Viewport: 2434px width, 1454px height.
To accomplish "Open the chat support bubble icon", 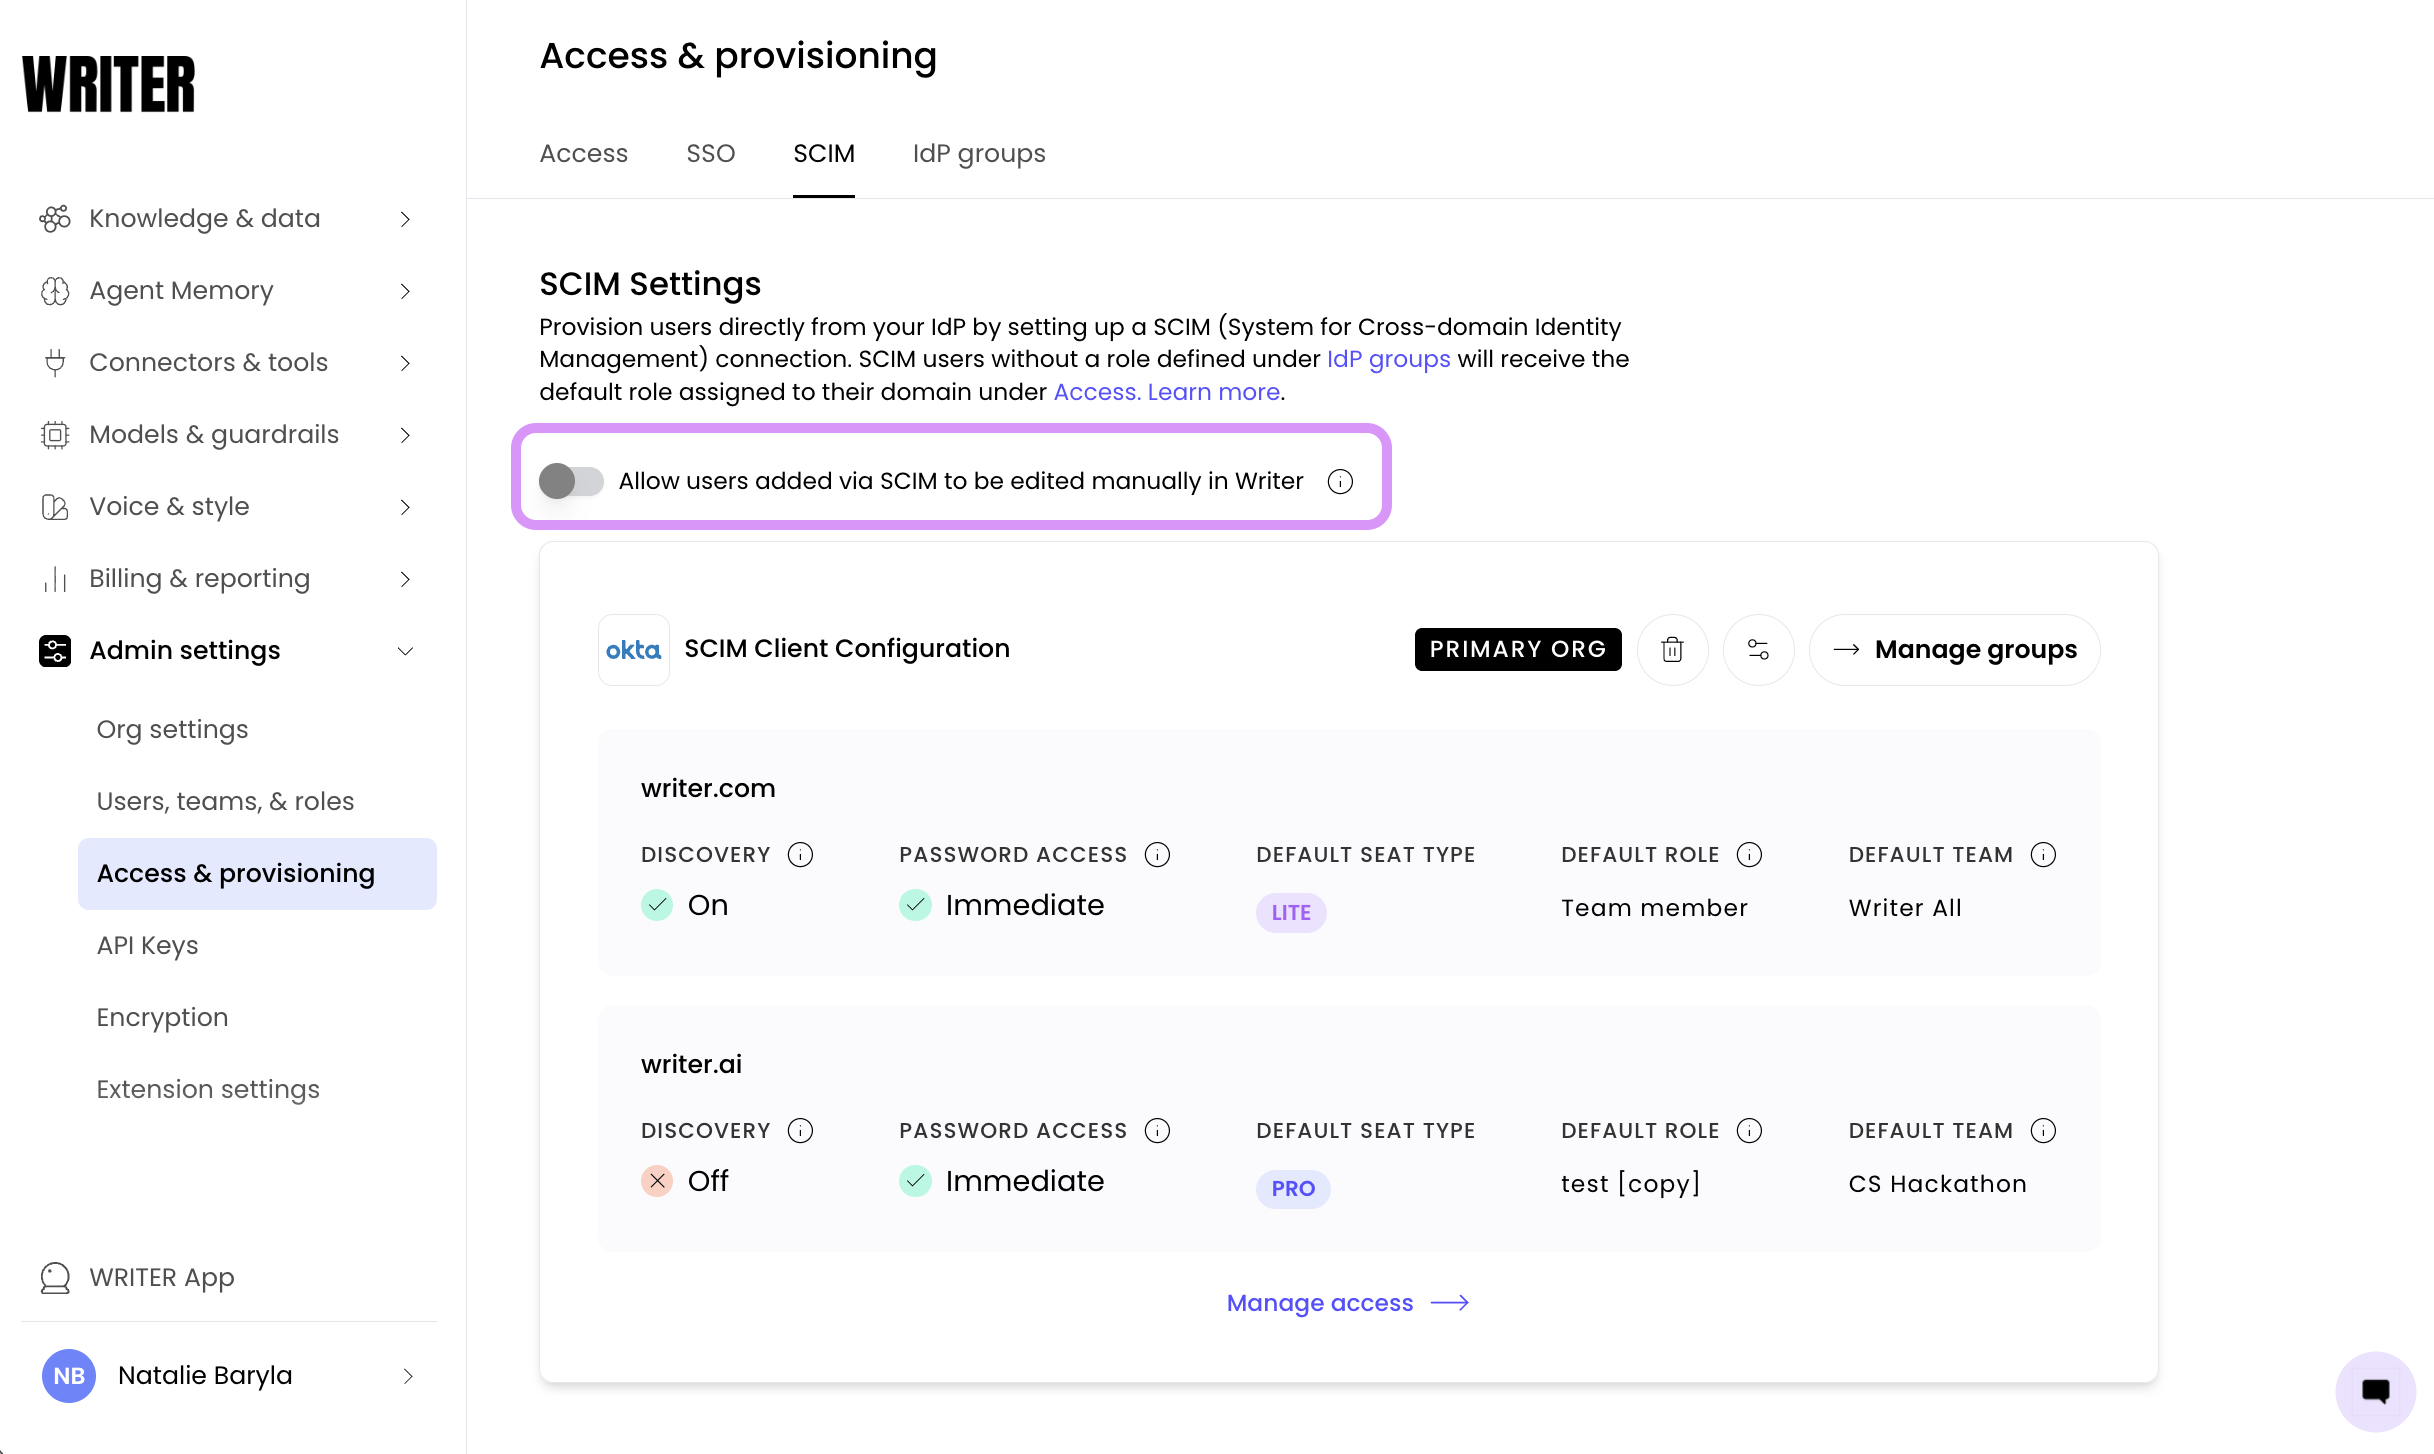I will point(2375,1391).
